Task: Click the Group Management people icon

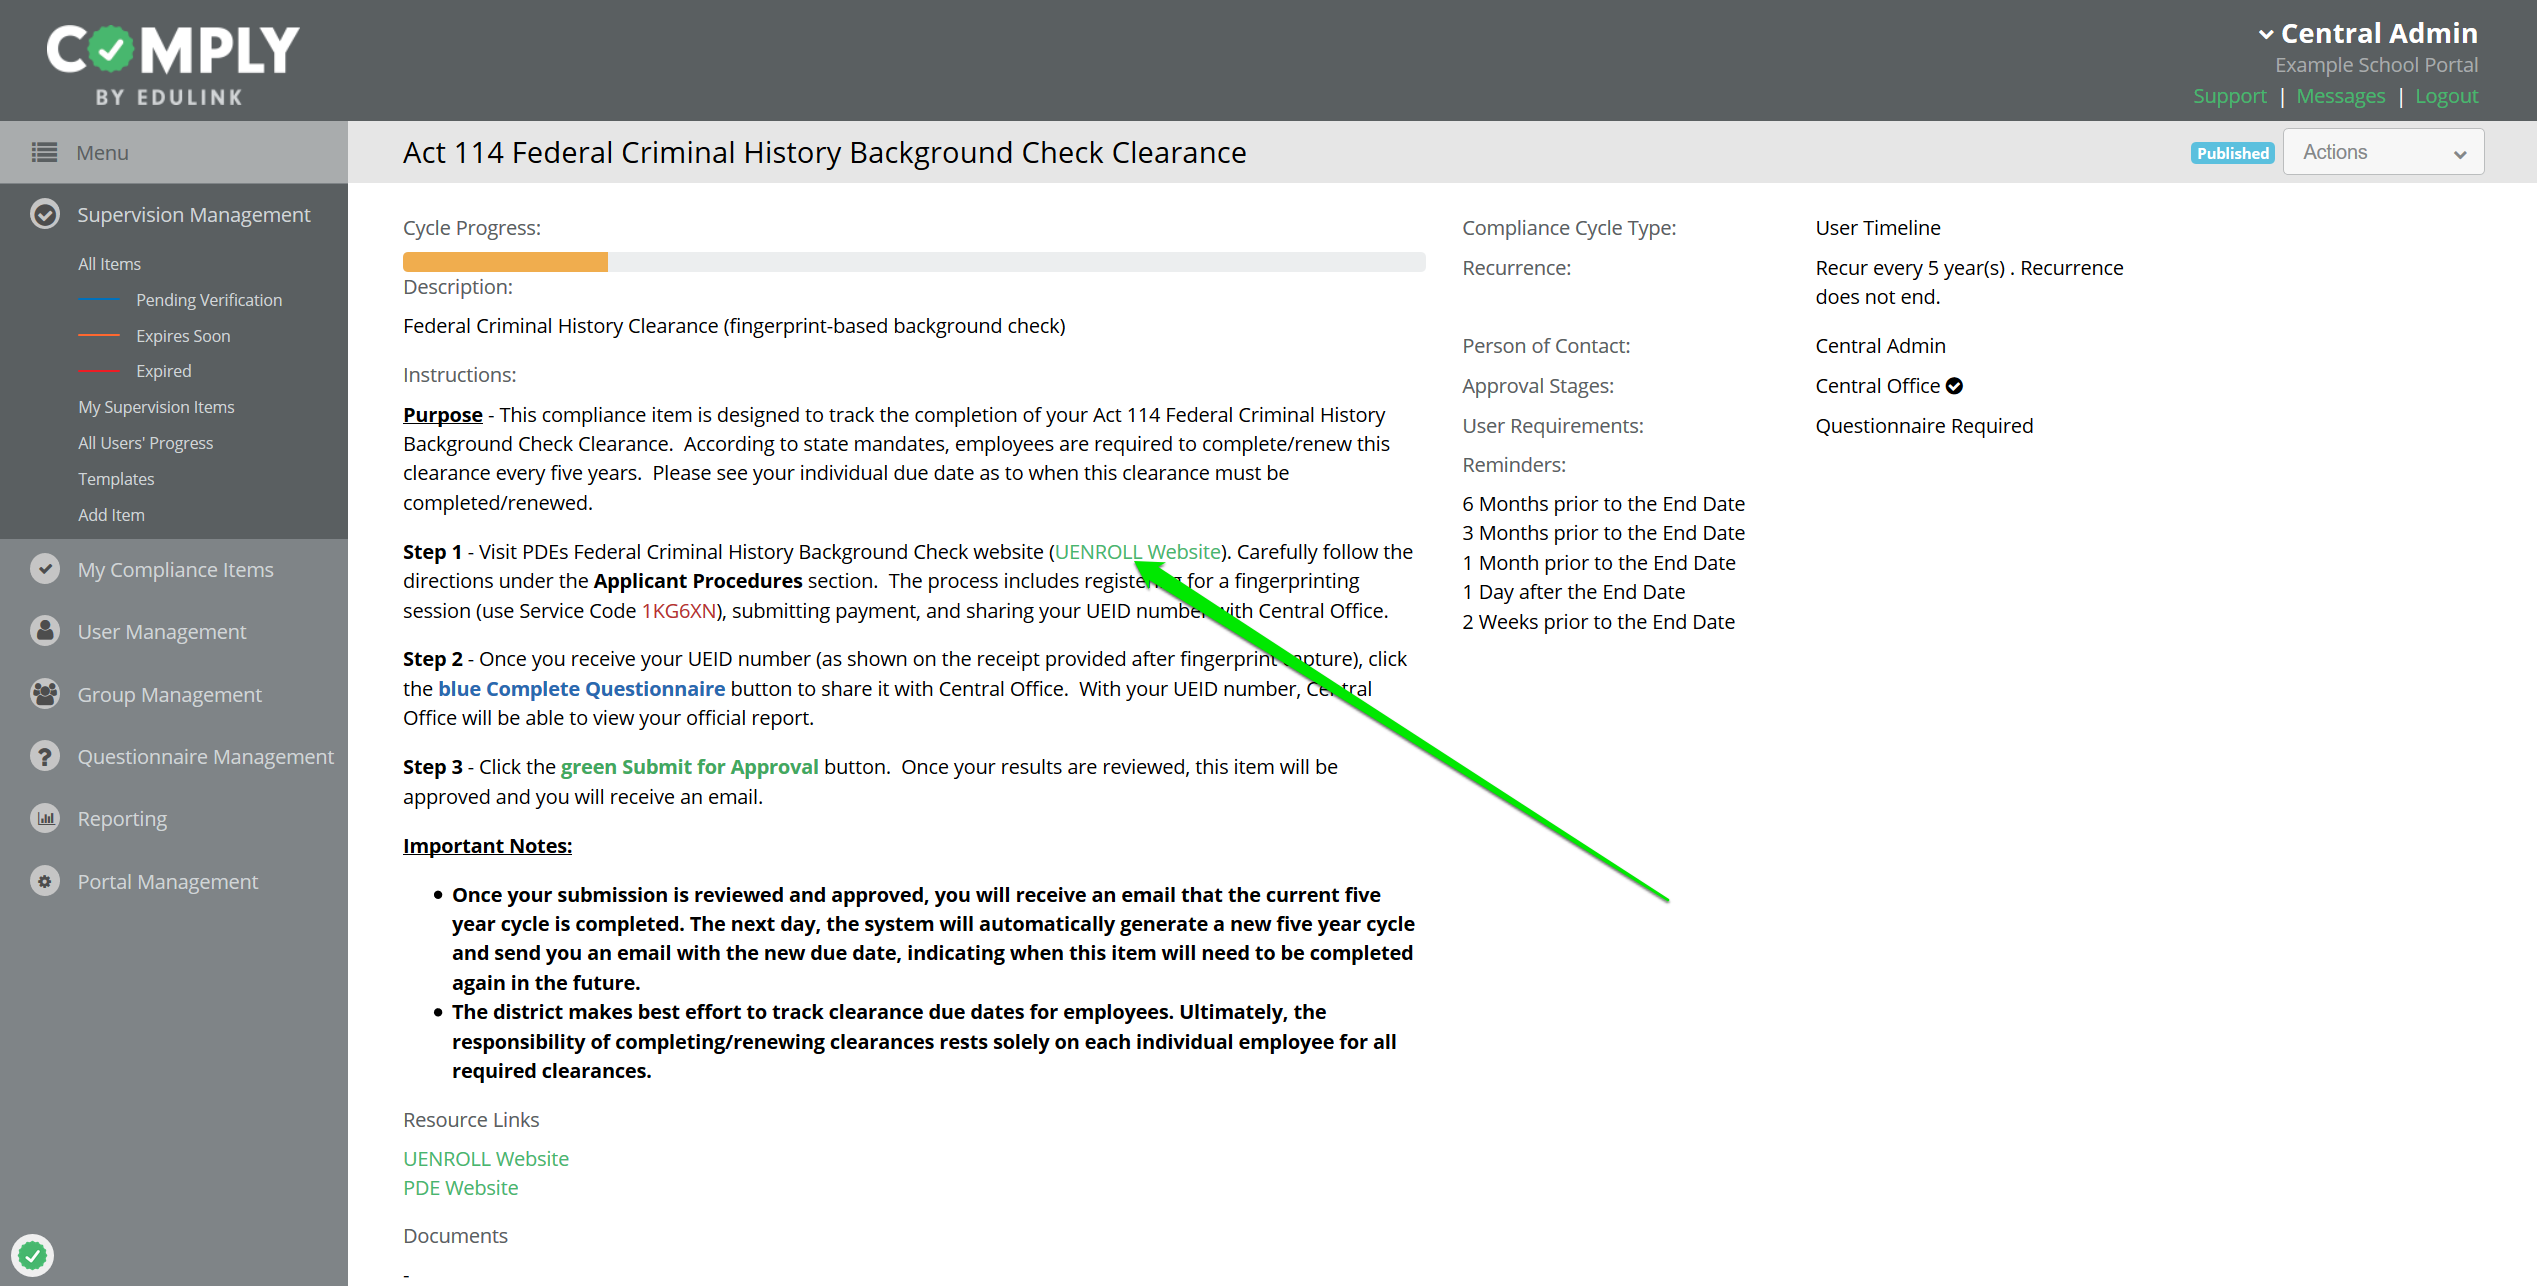Action: (44, 694)
